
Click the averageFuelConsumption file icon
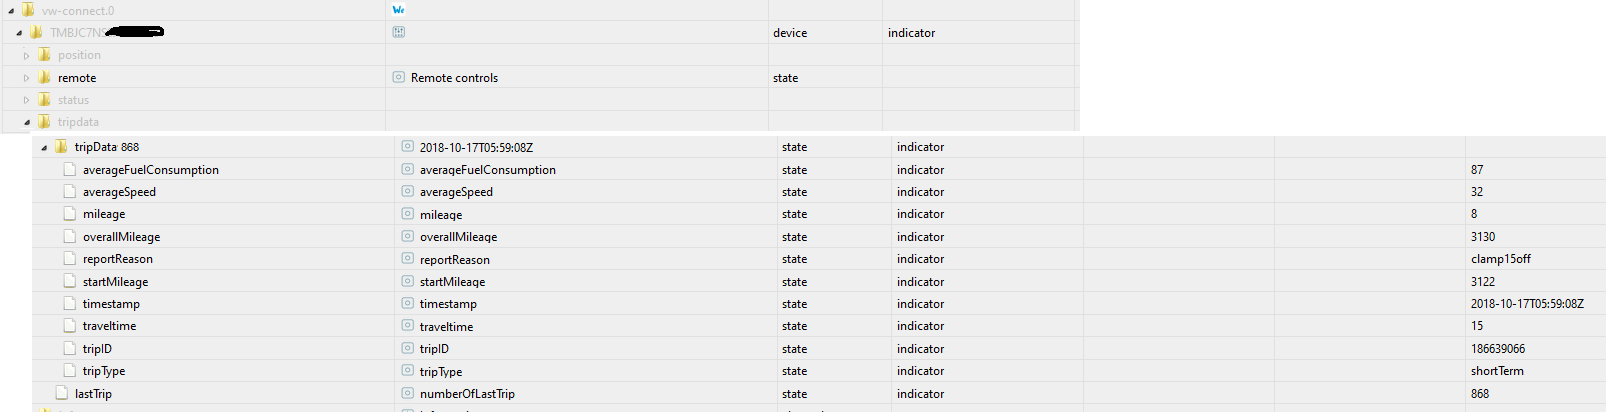(x=69, y=169)
